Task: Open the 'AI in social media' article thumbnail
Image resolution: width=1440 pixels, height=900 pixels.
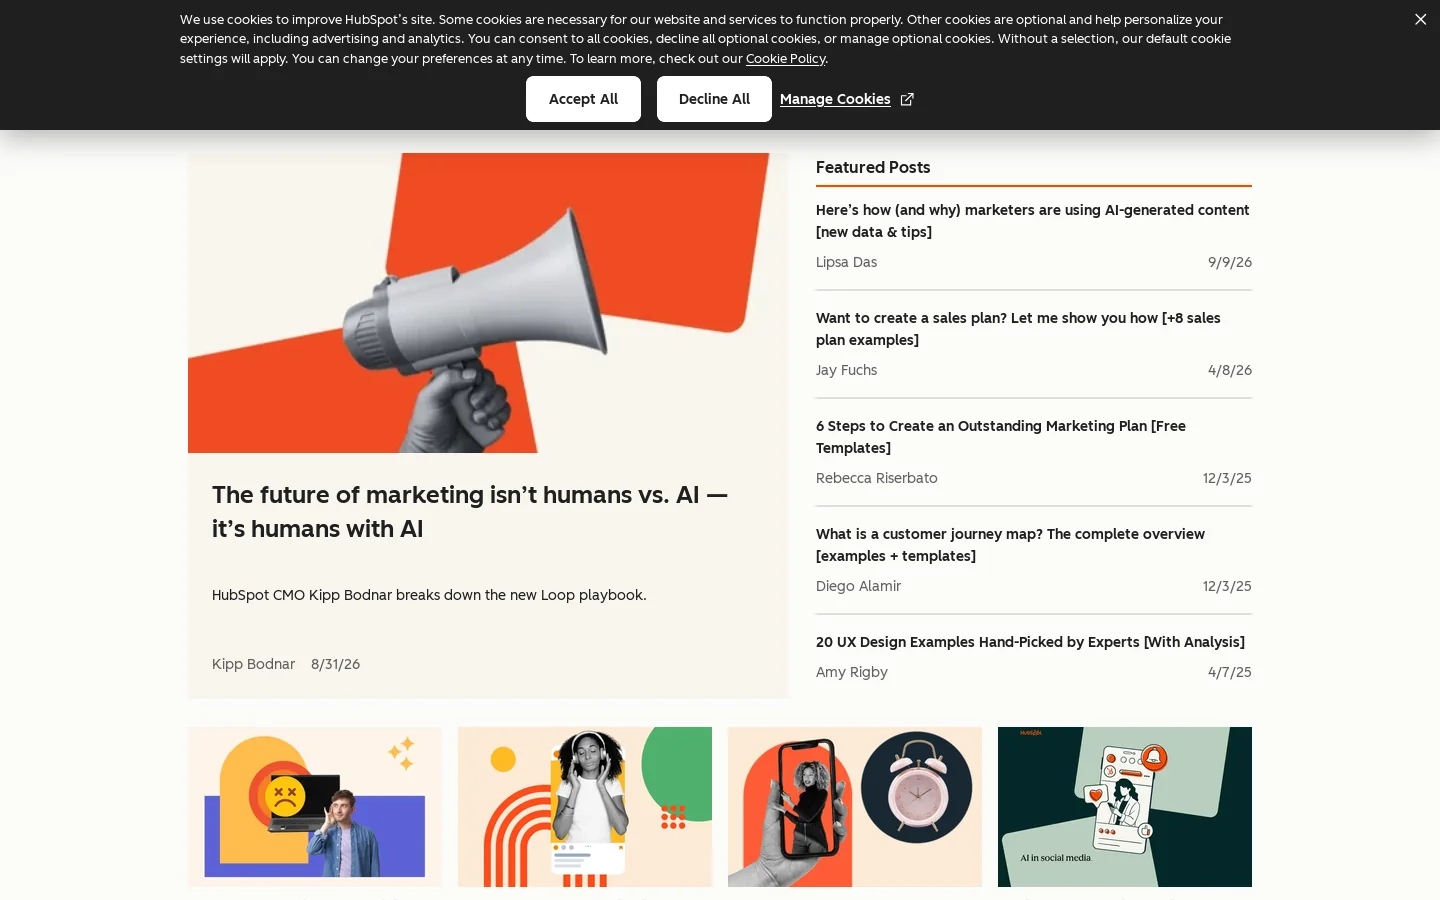Action: click(1125, 807)
